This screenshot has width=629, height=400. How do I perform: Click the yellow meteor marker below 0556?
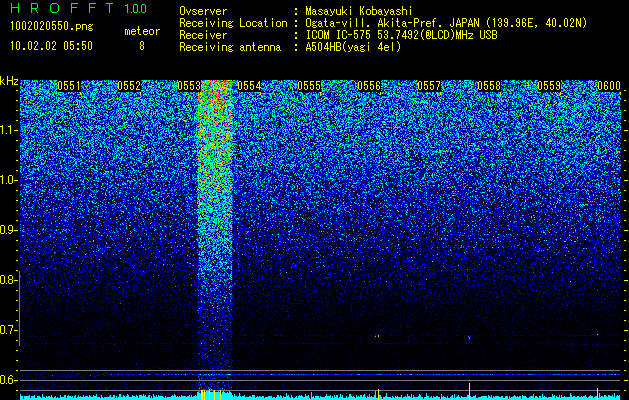coord(377,394)
